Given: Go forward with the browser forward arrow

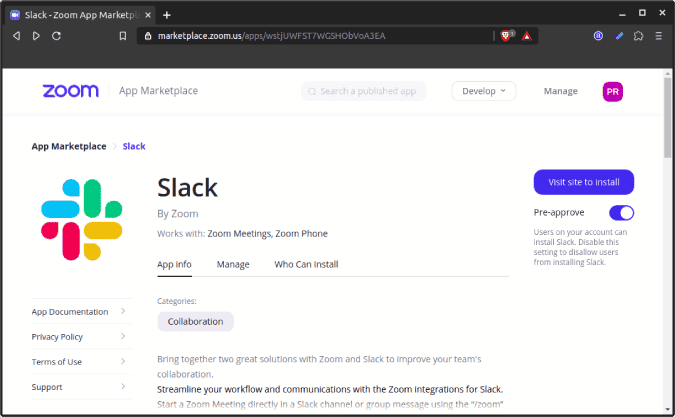Looking at the screenshot, I should pos(36,36).
